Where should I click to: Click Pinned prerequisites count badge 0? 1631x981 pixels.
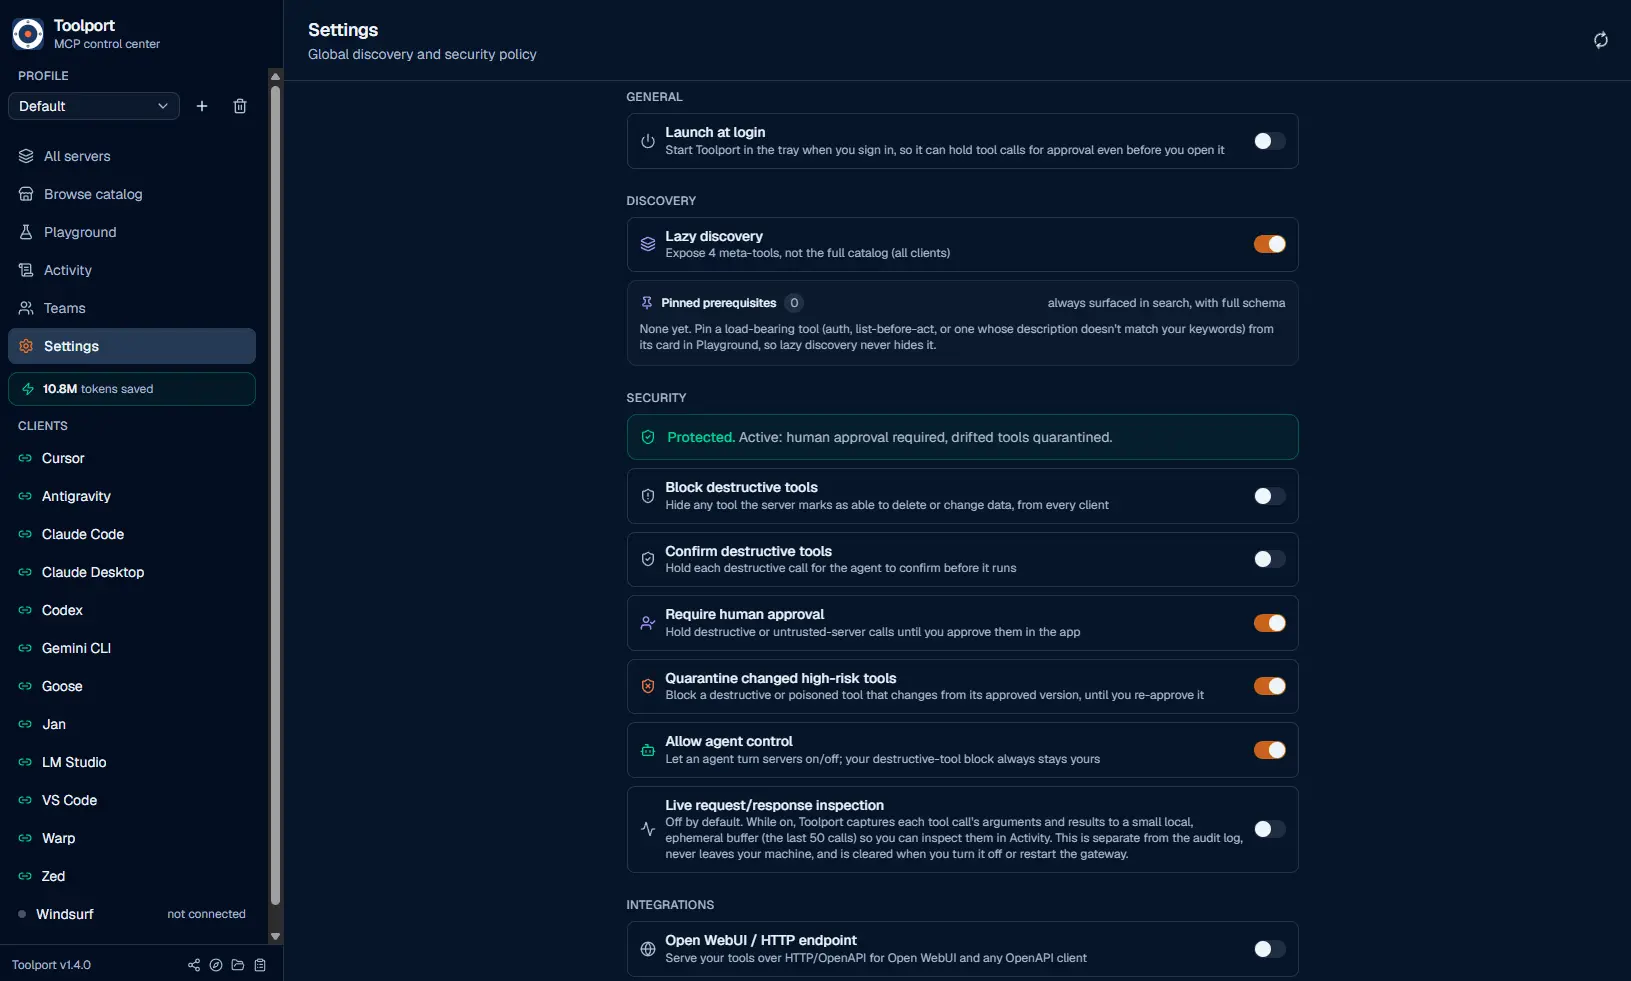794,303
